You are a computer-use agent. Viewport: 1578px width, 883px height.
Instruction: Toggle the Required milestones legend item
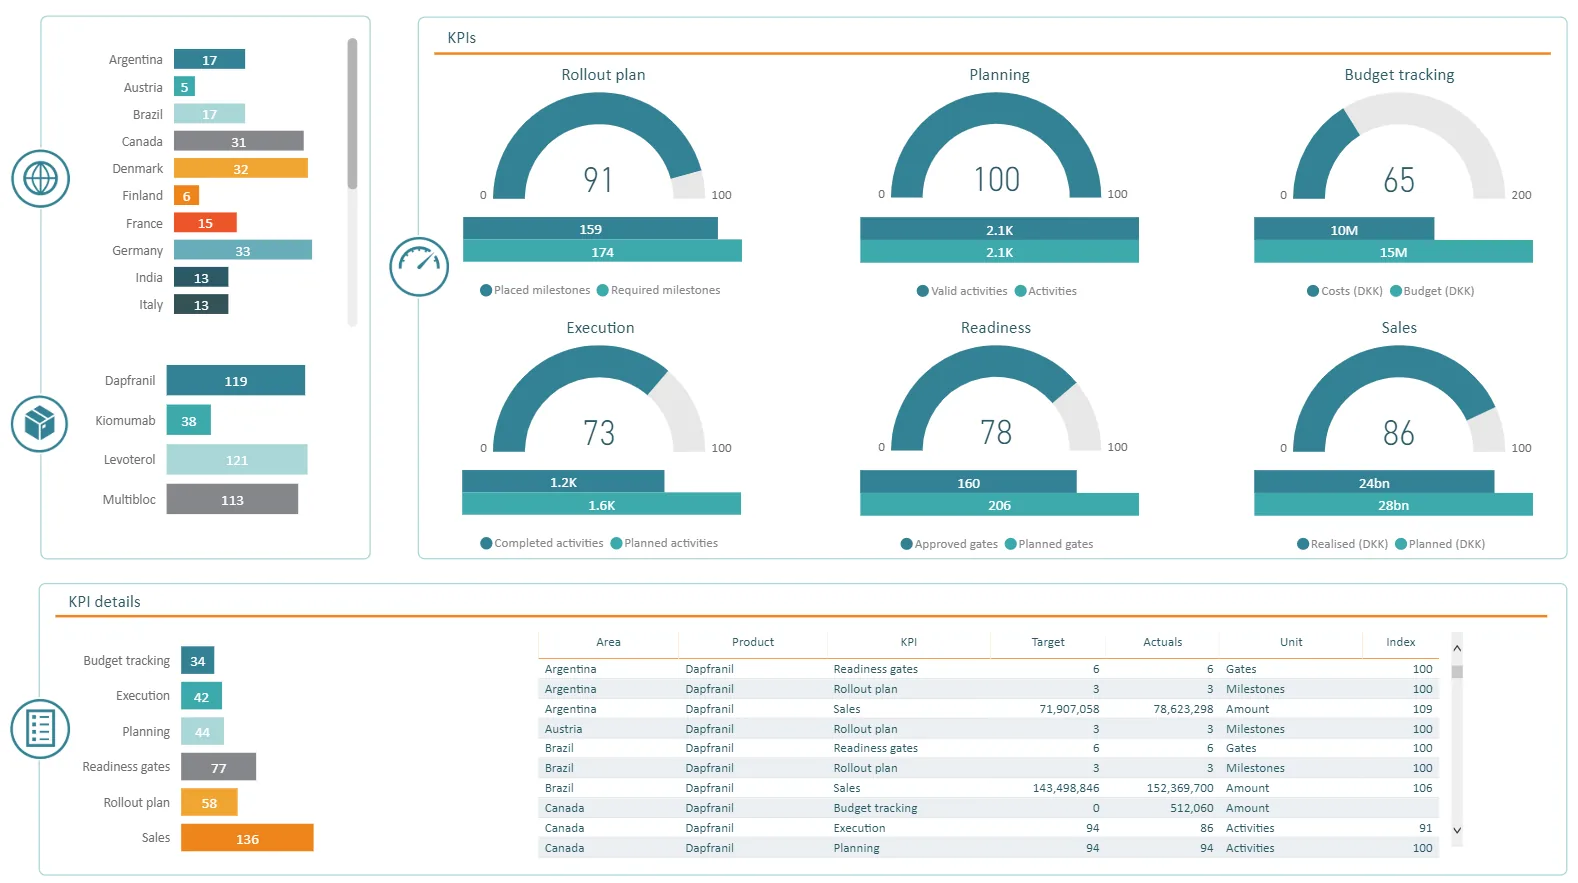pos(659,290)
